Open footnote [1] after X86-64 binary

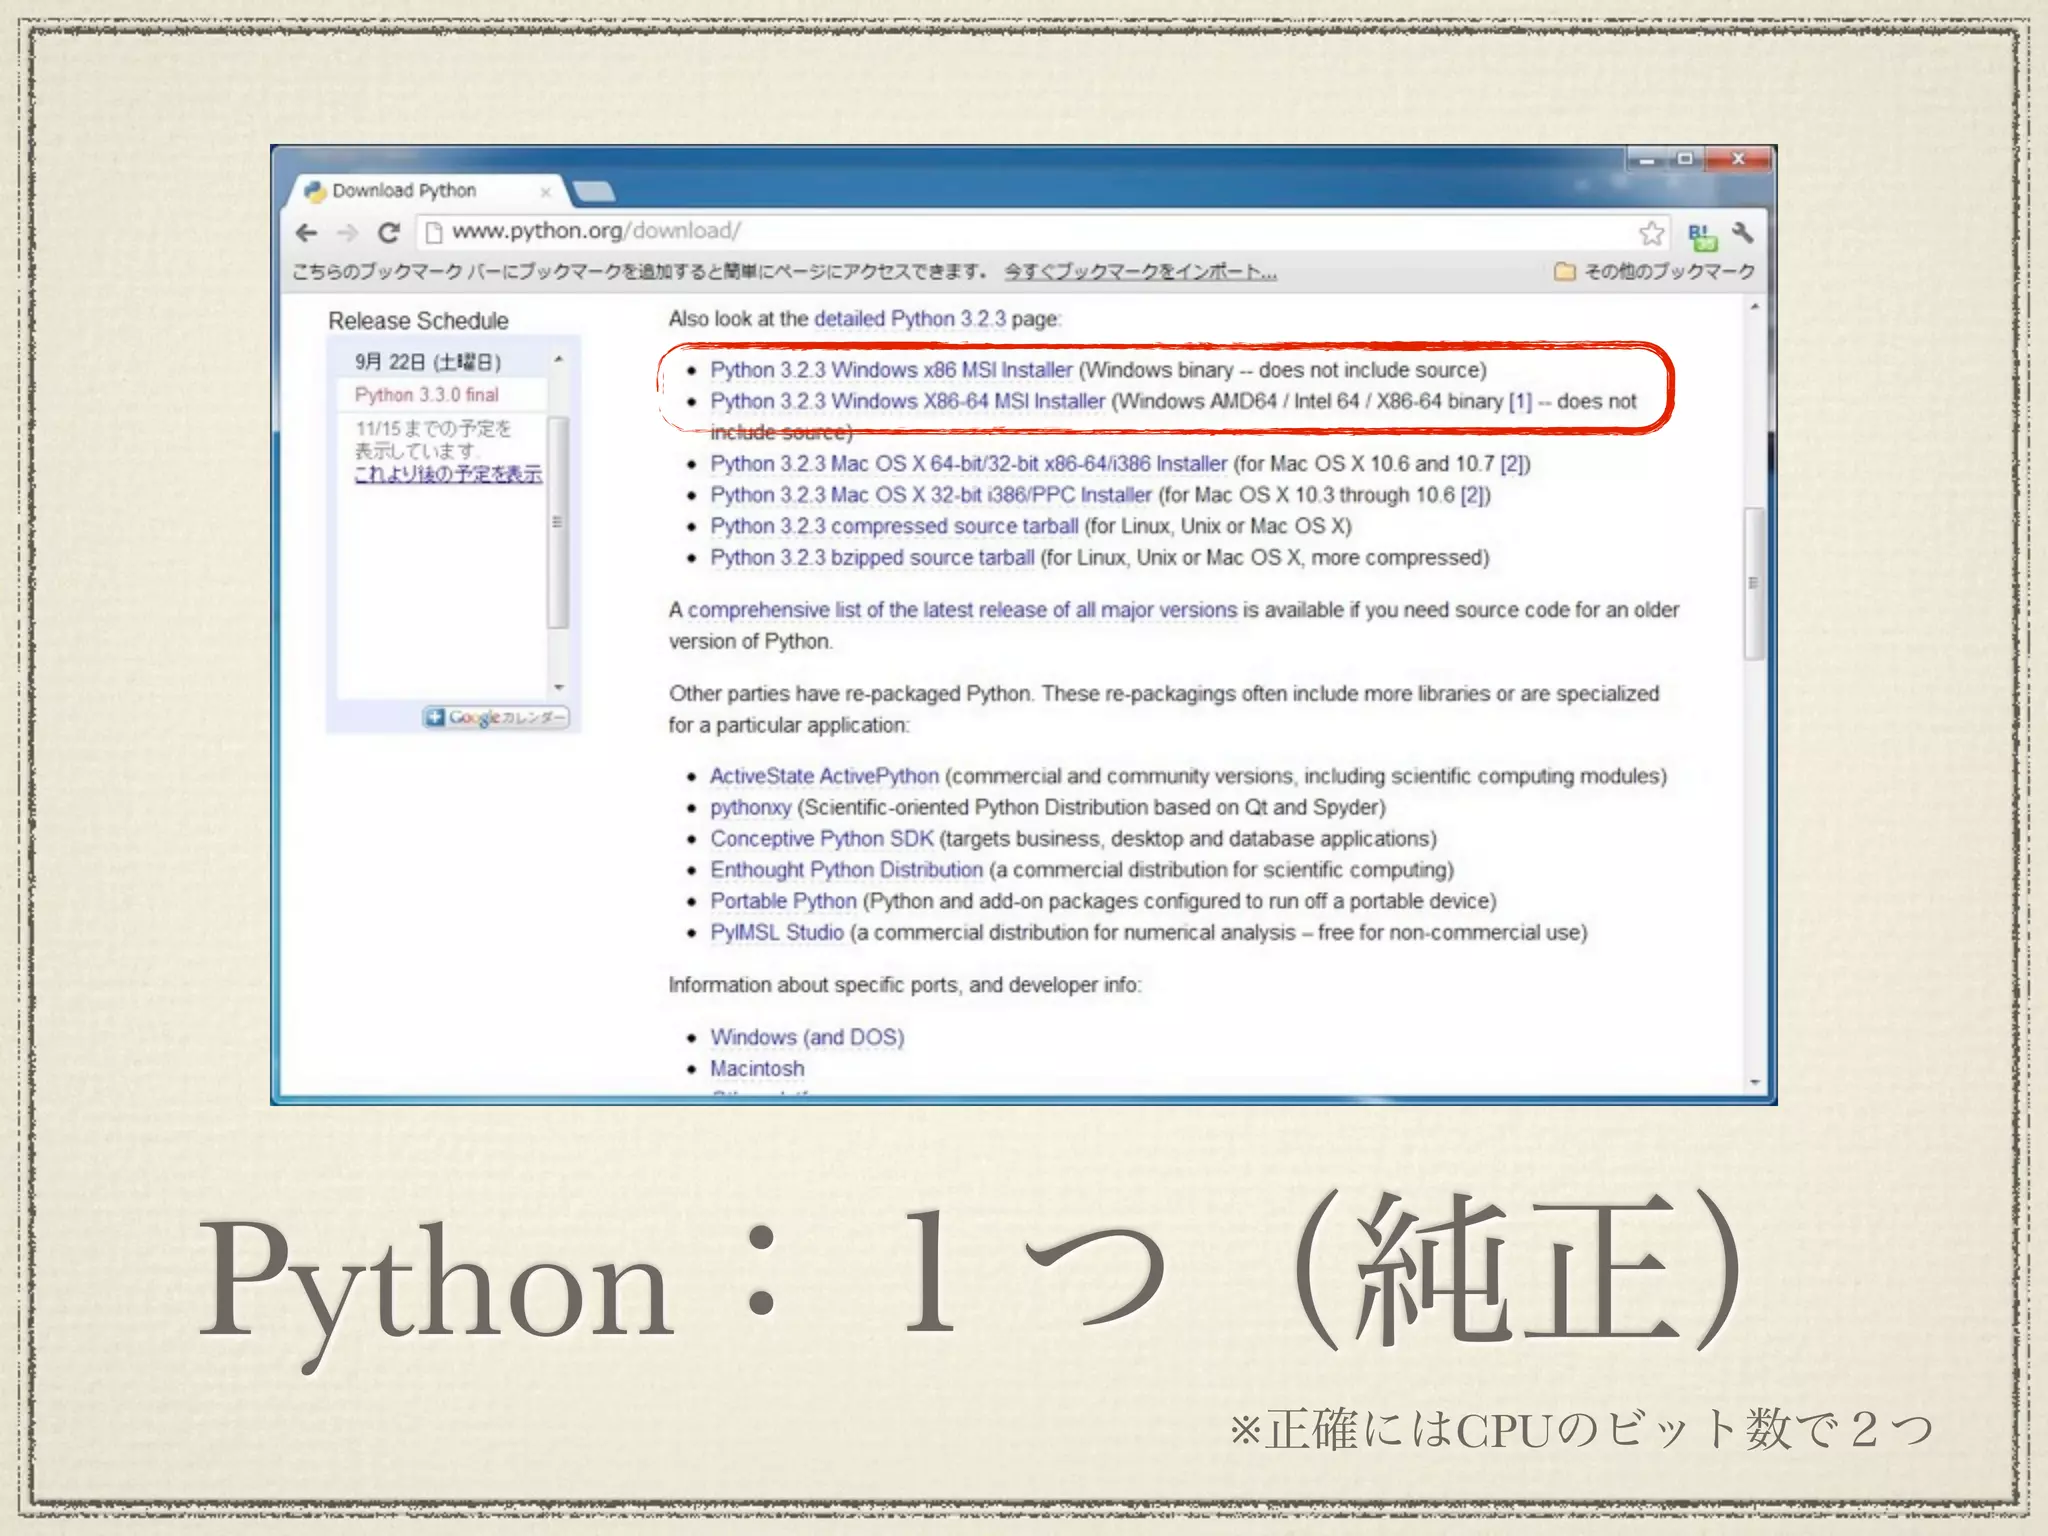[x=1520, y=401]
